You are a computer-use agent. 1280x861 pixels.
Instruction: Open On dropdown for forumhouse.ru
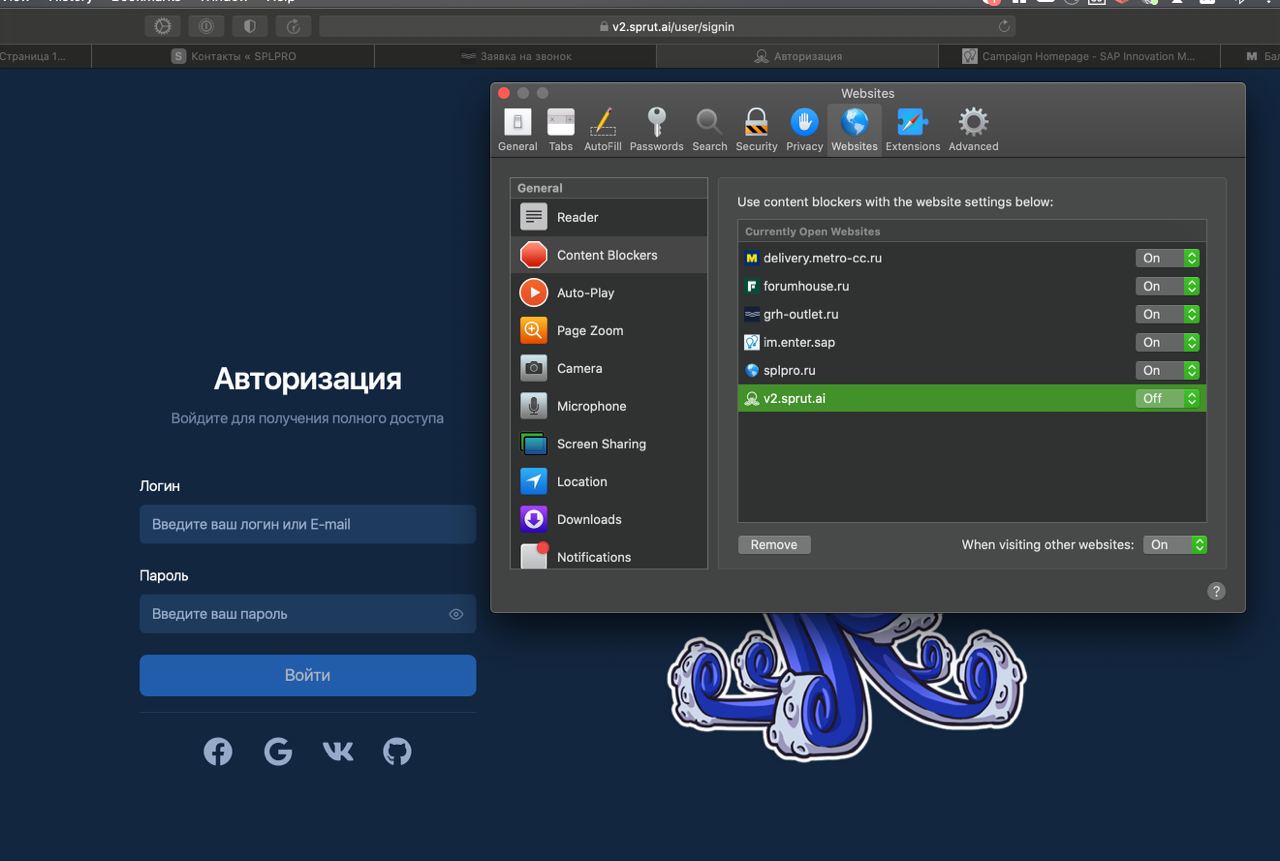(x=1167, y=286)
